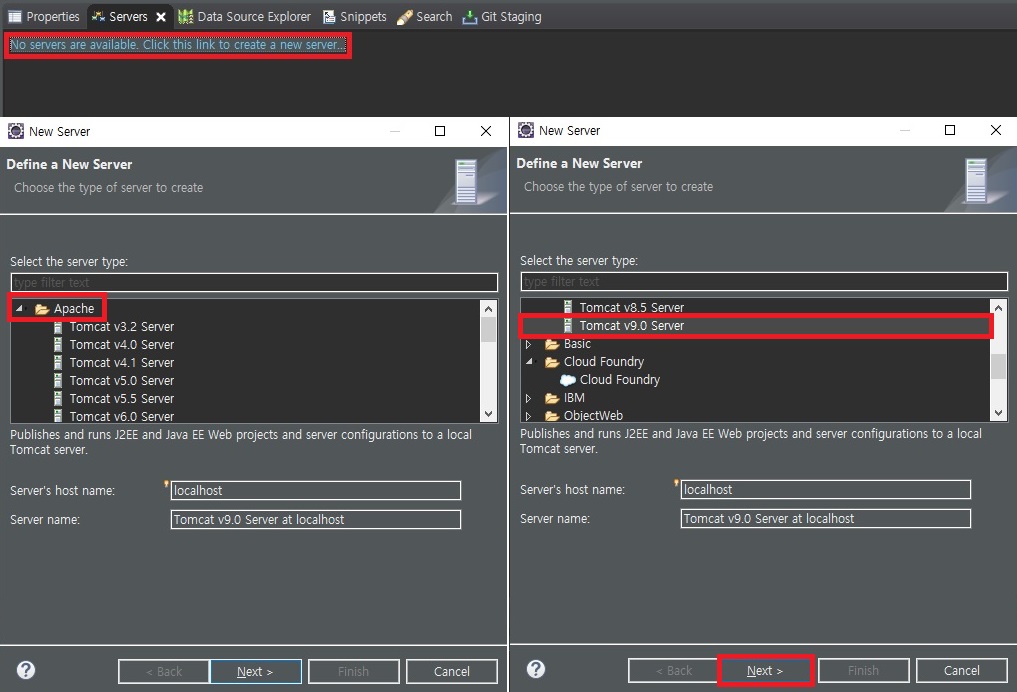This screenshot has height=692, width=1017.
Task: Collapse the Cloud Foundry folder in right dialog
Action: point(529,361)
